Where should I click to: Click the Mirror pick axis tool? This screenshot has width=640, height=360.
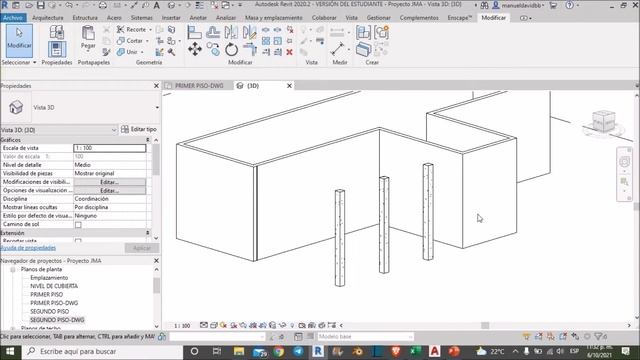coord(231,32)
